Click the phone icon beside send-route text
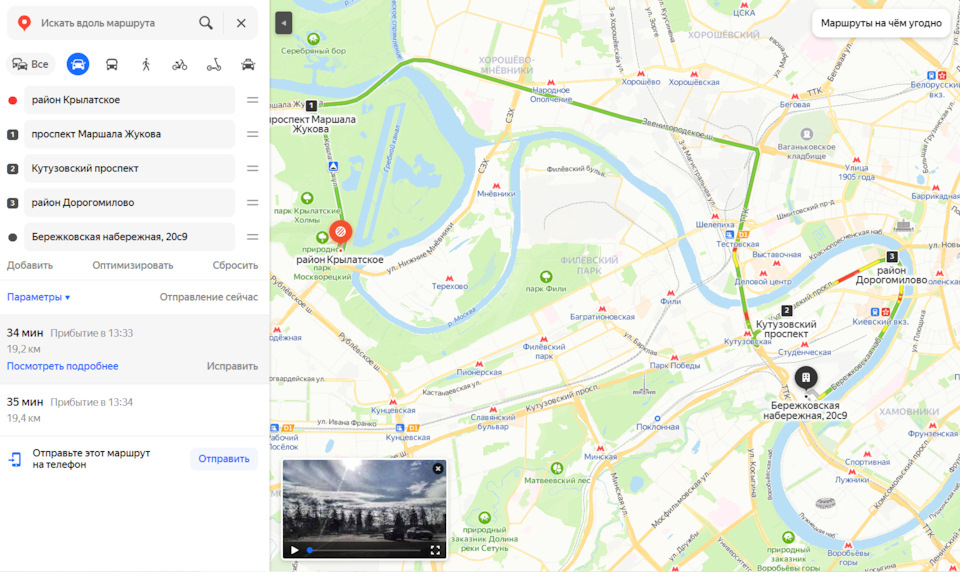Image resolution: width=960 pixels, height=572 pixels. click(x=15, y=459)
